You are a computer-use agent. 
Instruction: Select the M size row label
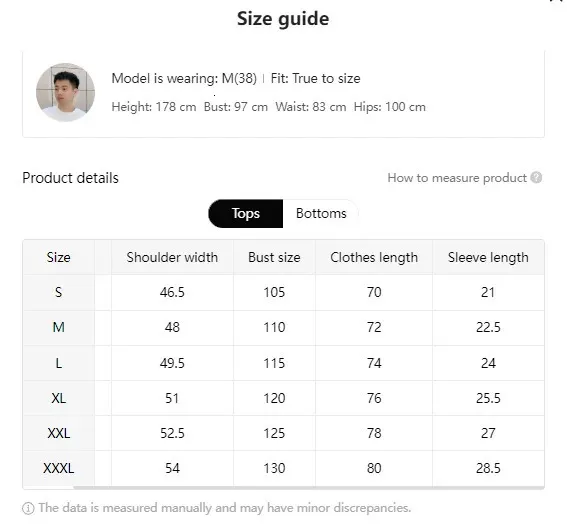click(59, 327)
